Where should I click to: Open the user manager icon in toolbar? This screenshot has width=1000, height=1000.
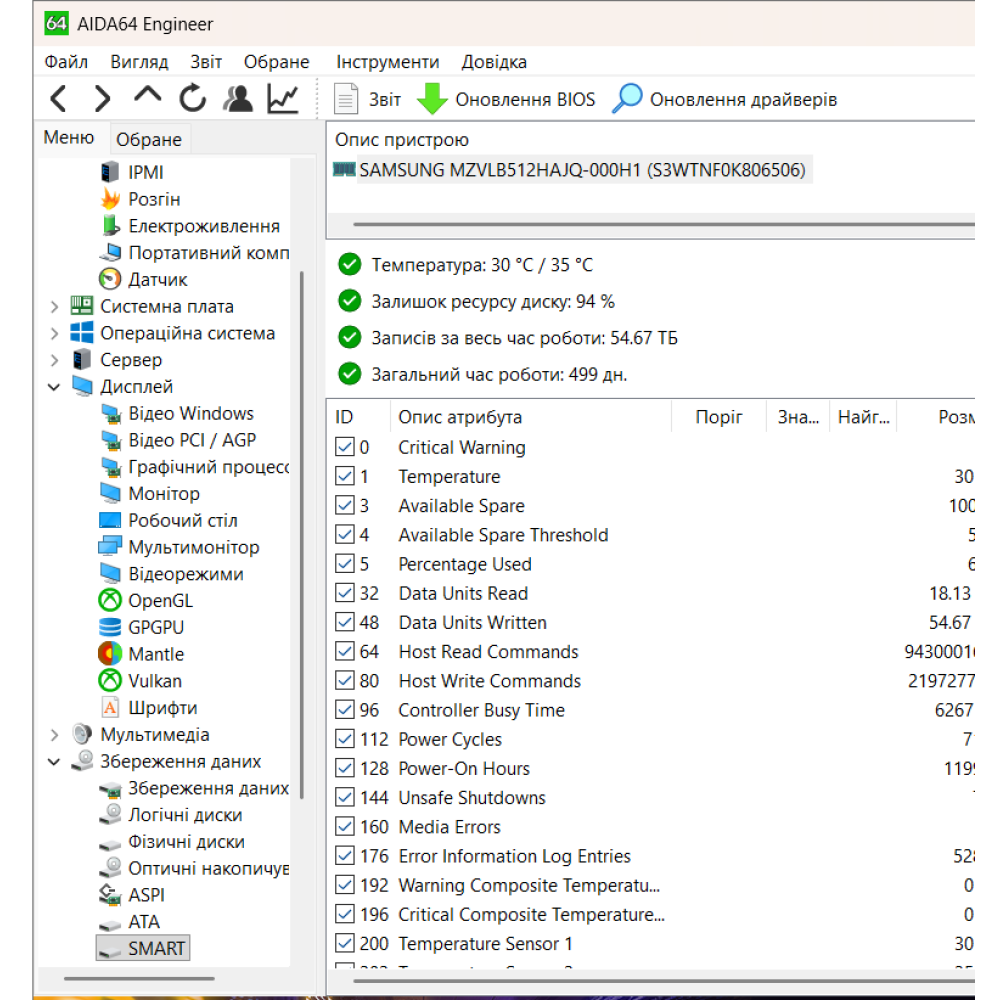(x=238, y=99)
